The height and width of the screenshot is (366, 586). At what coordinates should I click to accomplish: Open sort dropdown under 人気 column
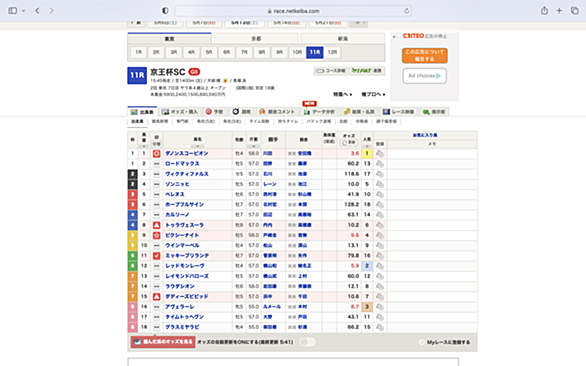click(x=367, y=146)
